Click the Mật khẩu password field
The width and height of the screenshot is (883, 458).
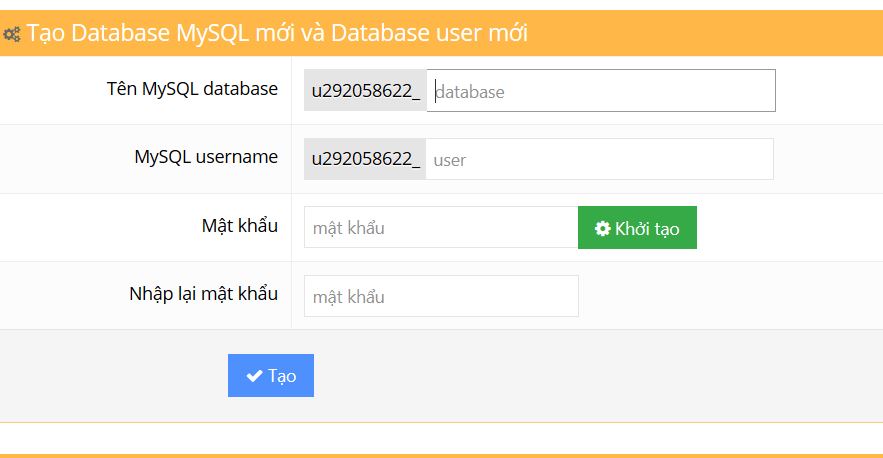tap(441, 228)
